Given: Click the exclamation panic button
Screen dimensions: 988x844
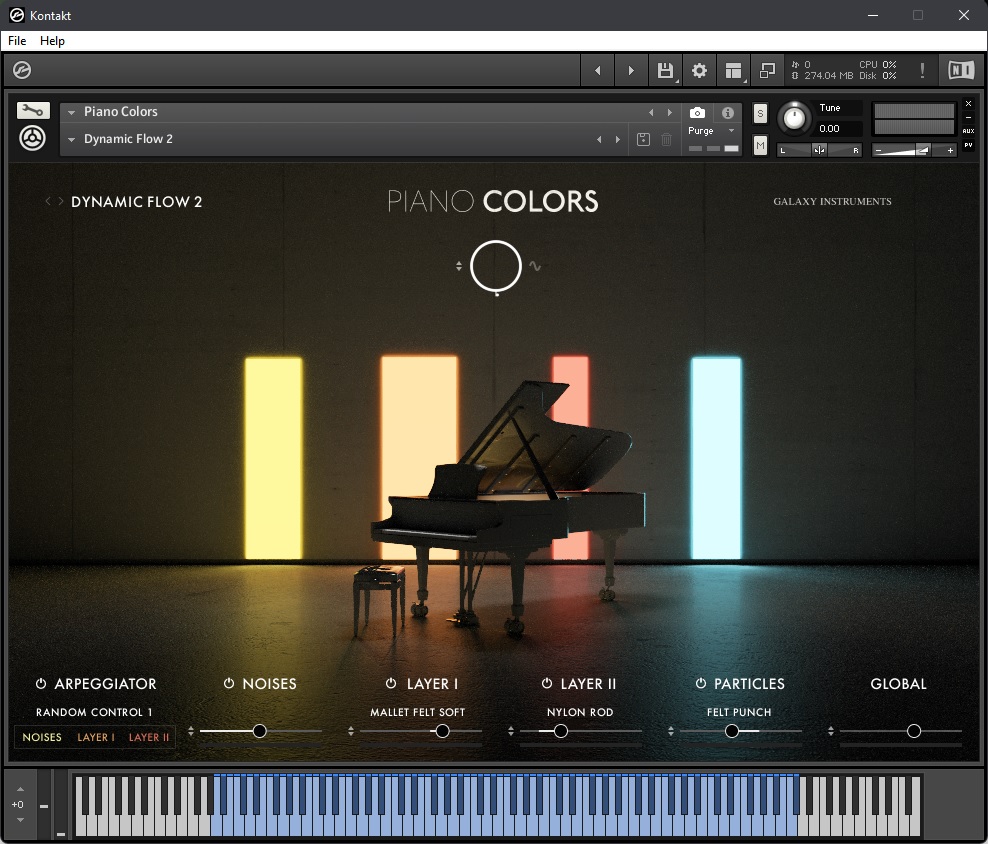Looking at the screenshot, I should pos(922,70).
